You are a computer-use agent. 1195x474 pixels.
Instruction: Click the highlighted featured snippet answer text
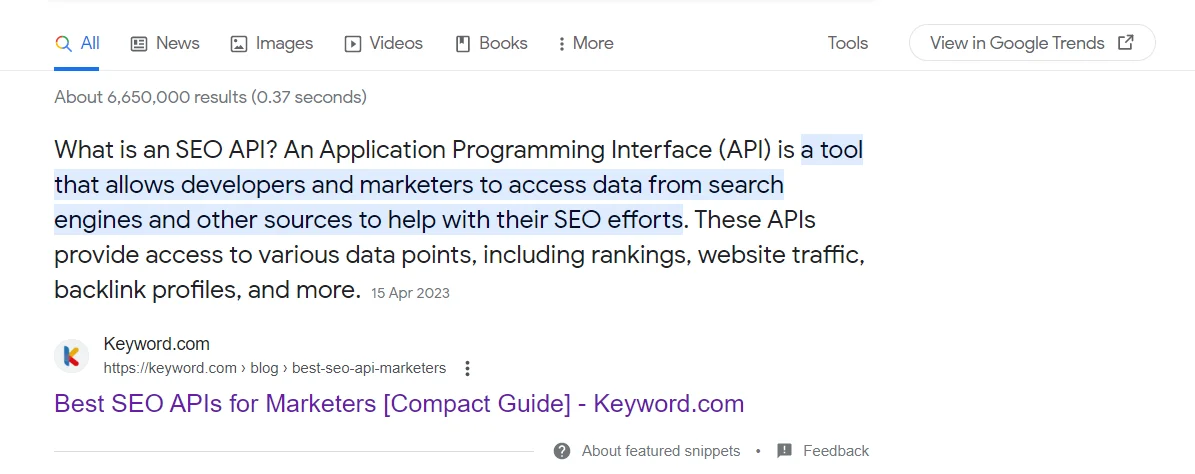418,186
